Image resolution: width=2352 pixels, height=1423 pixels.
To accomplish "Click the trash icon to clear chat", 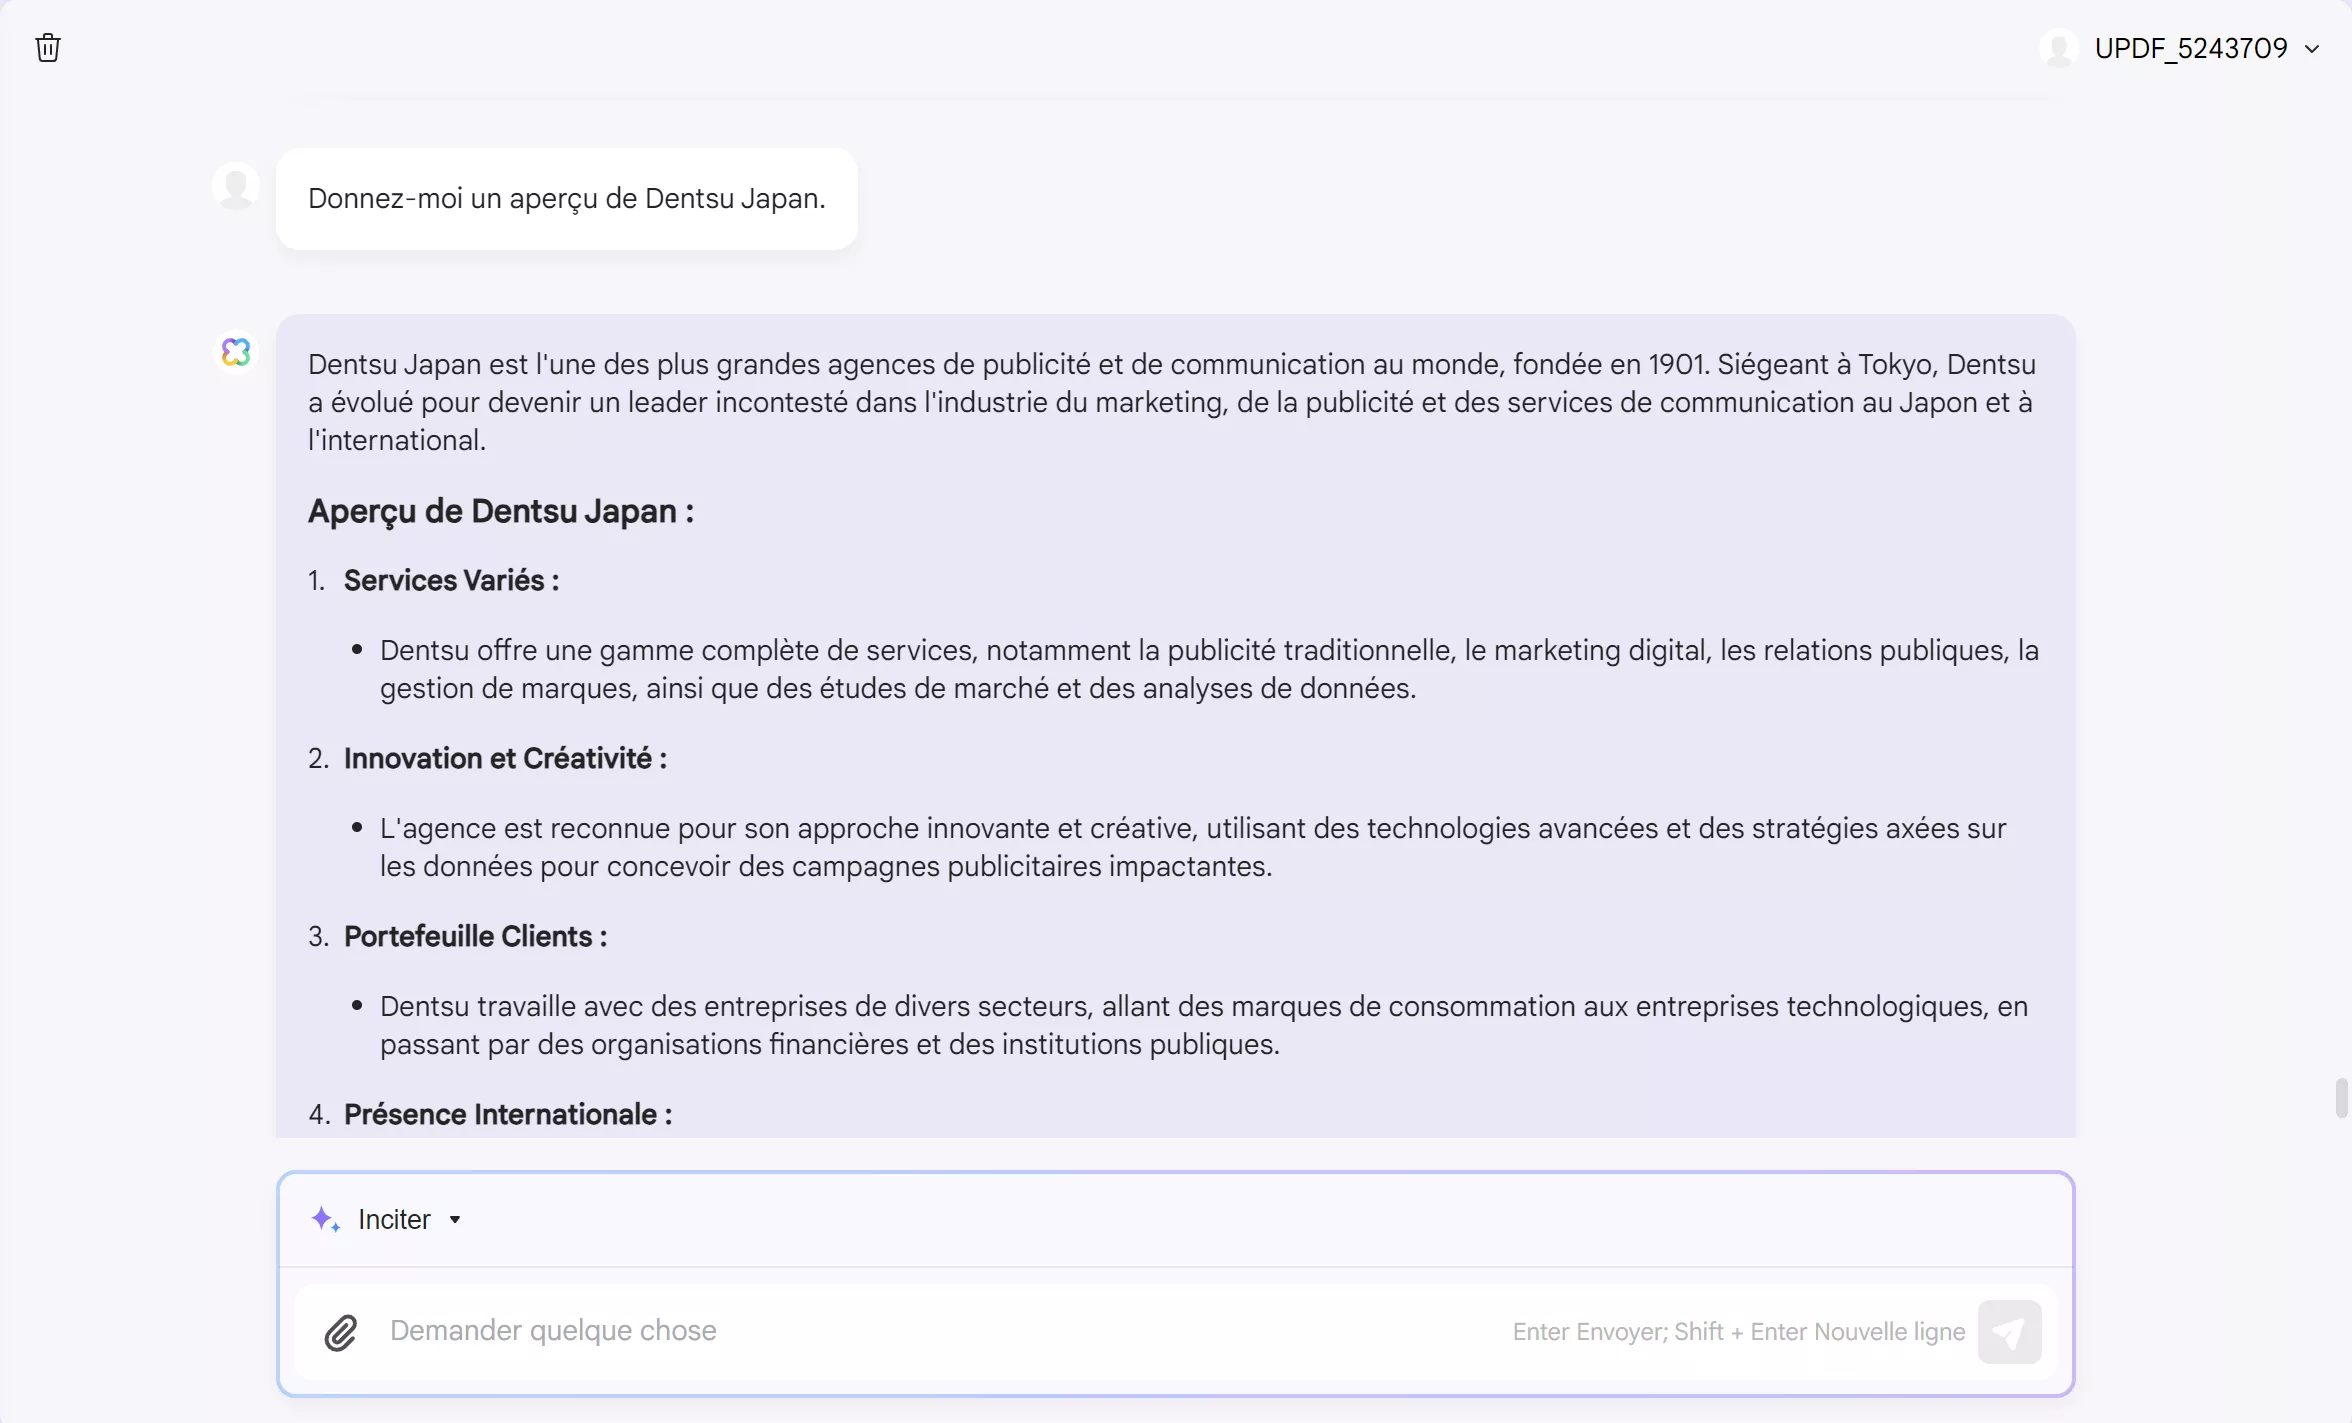I will (x=48, y=48).
